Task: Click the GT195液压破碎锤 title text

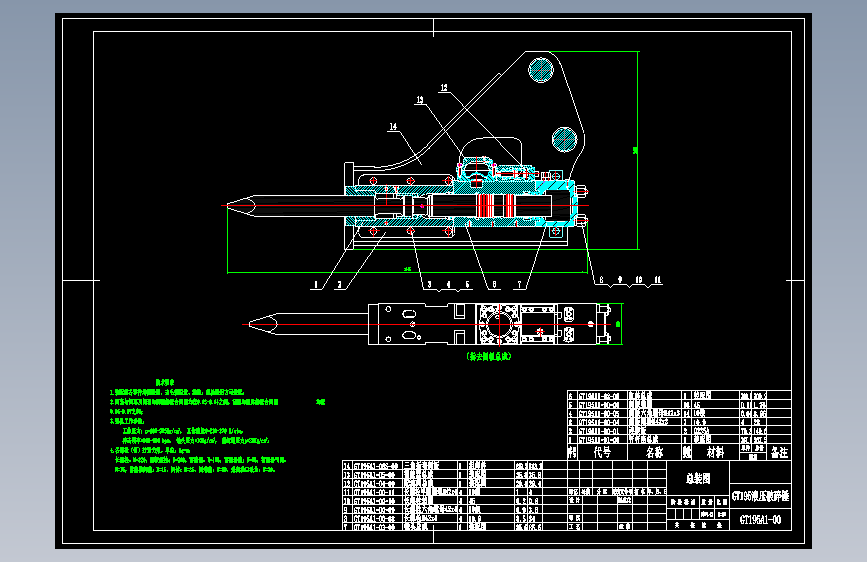Action: click(x=760, y=496)
